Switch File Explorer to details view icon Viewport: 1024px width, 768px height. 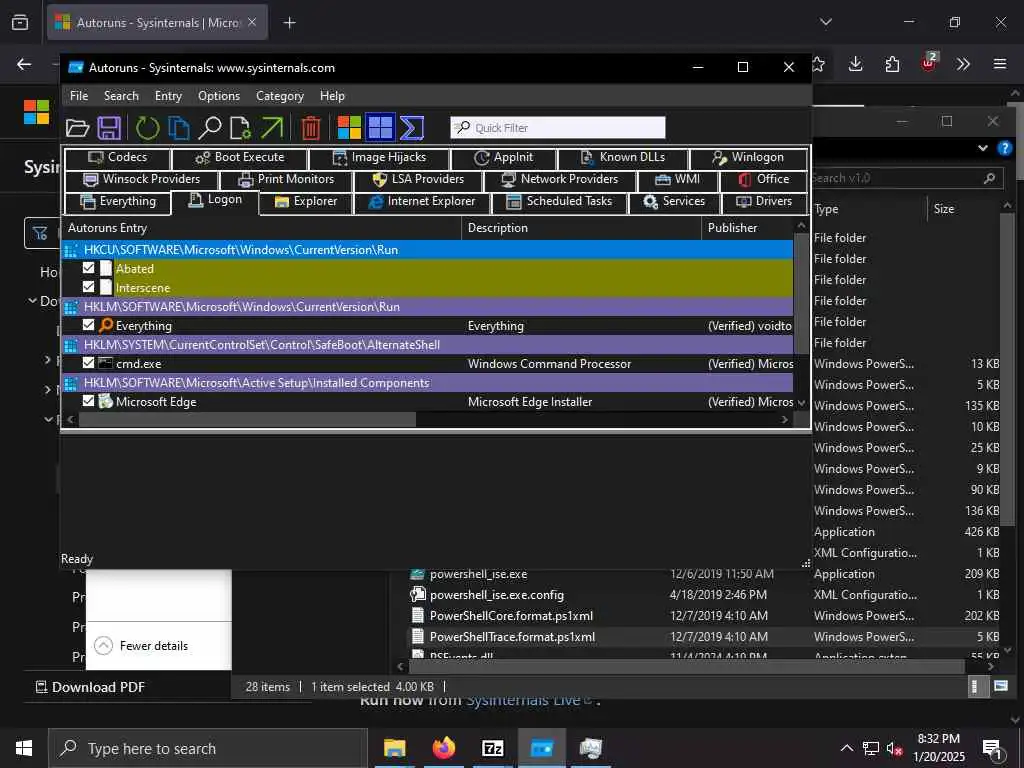click(x=975, y=686)
